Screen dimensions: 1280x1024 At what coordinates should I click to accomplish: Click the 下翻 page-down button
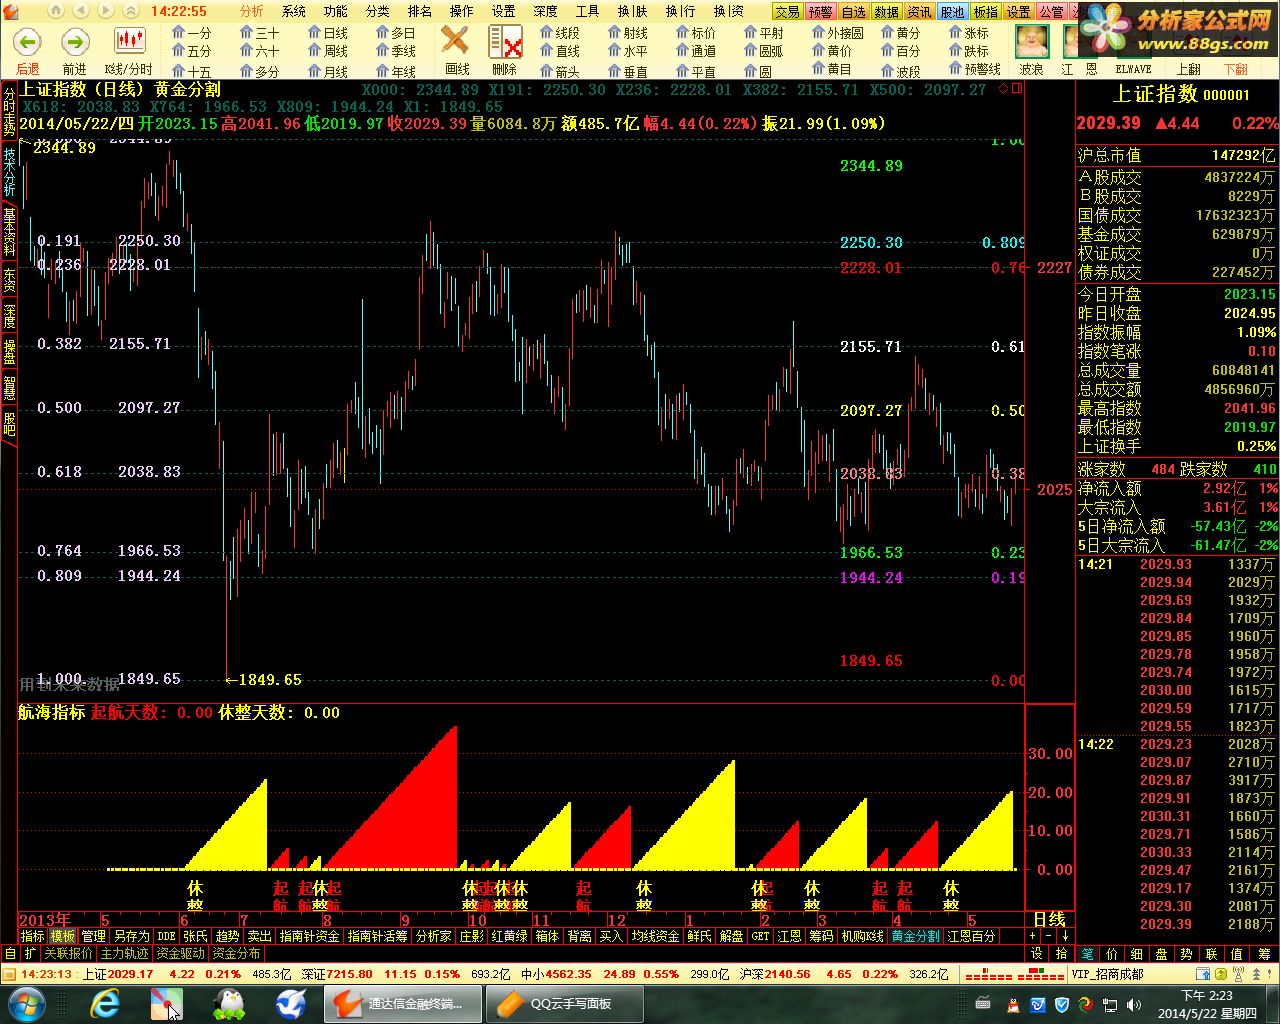point(1236,70)
